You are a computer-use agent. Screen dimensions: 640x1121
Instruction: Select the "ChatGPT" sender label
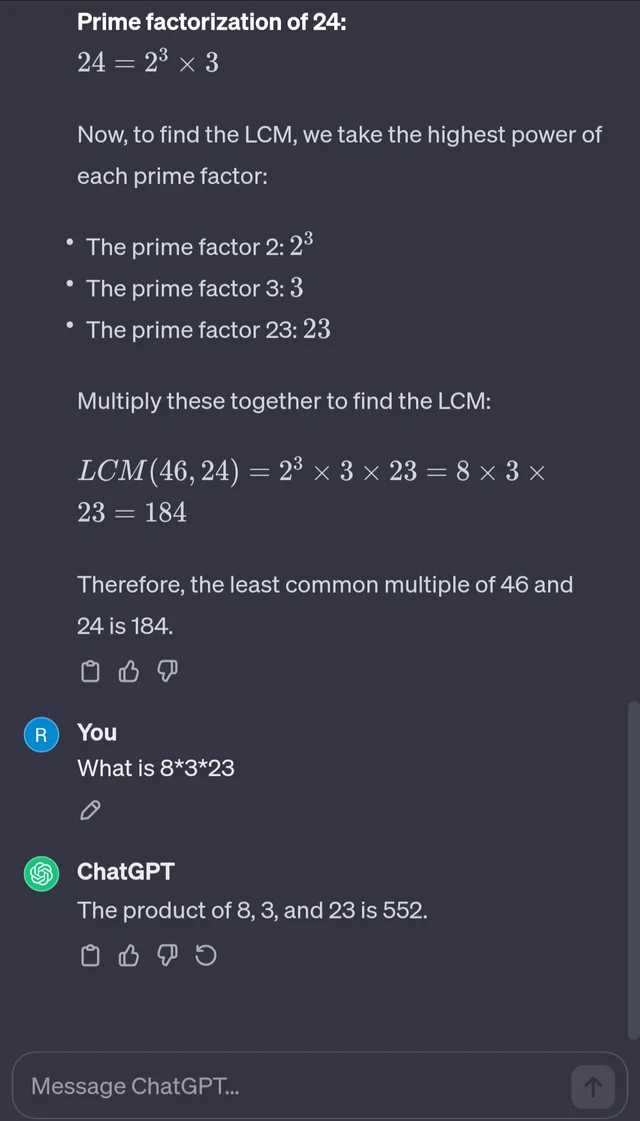click(125, 872)
